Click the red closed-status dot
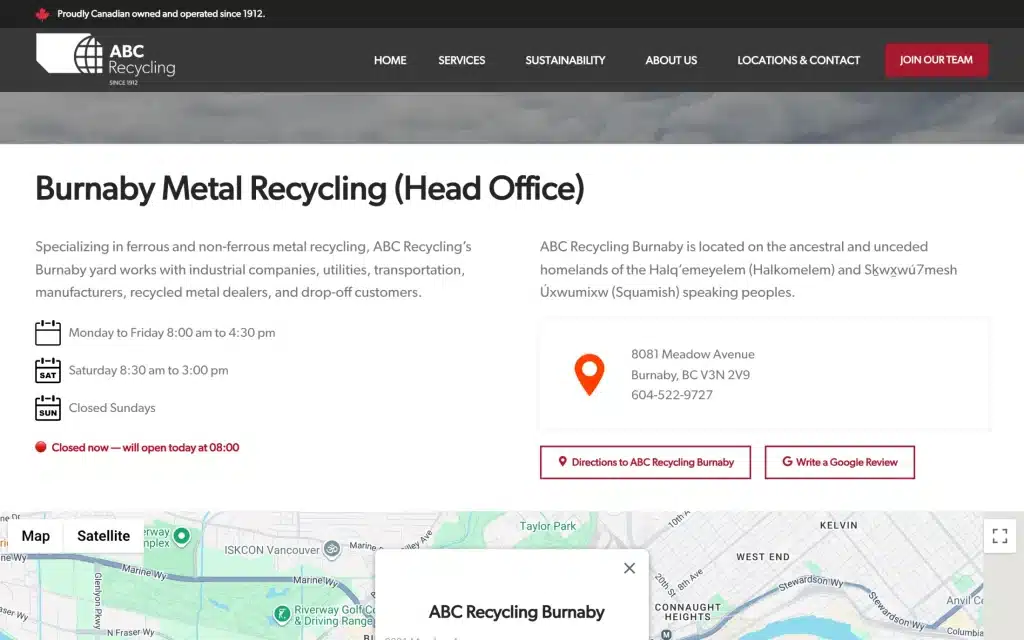The width and height of the screenshot is (1024, 640). click(40, 447)
